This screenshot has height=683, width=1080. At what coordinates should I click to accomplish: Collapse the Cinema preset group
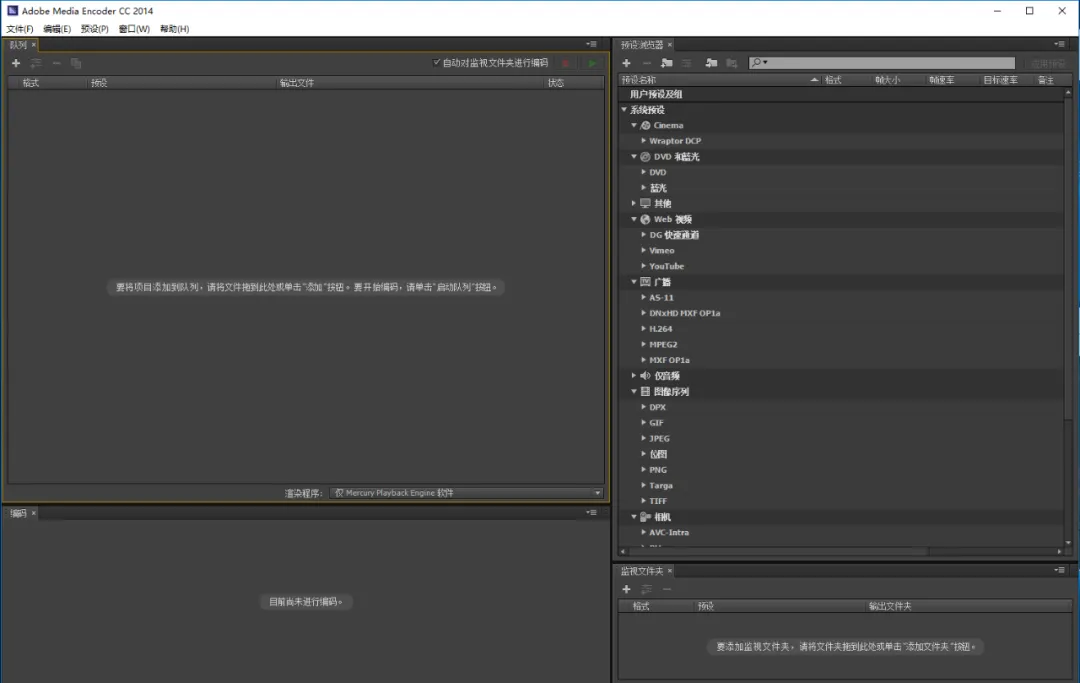[634, 125]
